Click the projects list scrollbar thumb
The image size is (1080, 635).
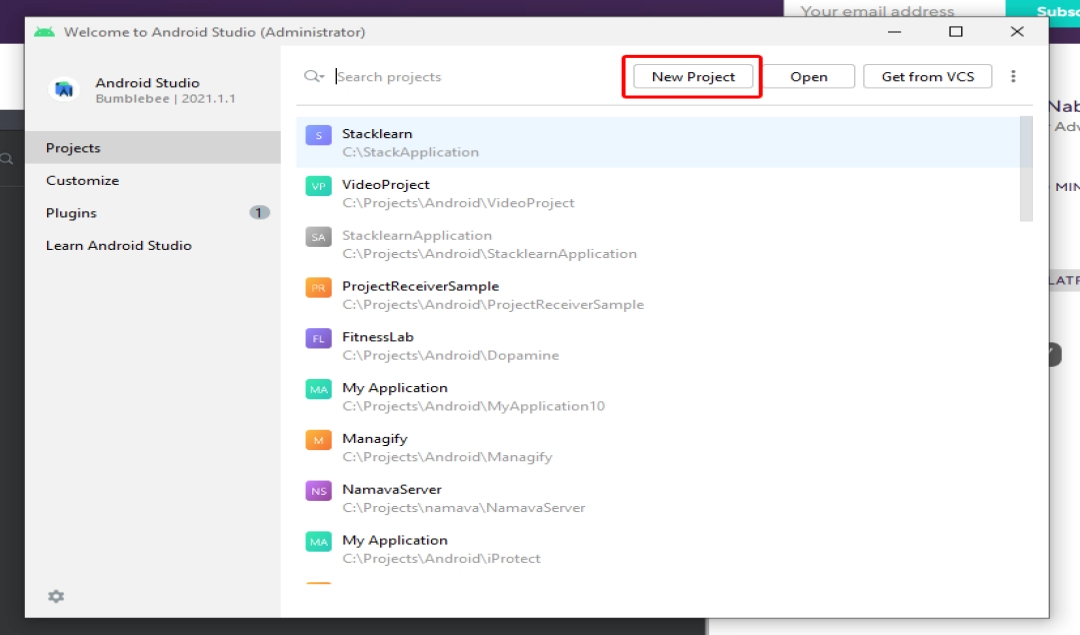click(x=1026, y=169)
